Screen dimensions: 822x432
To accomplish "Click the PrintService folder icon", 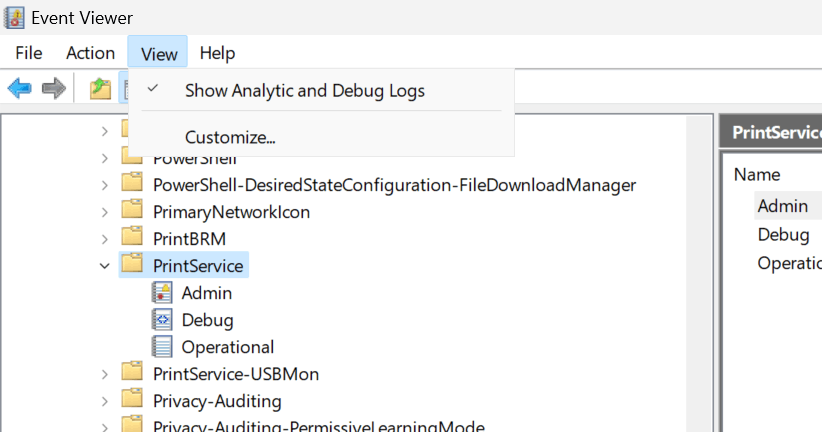I will [x=132, y=263].
